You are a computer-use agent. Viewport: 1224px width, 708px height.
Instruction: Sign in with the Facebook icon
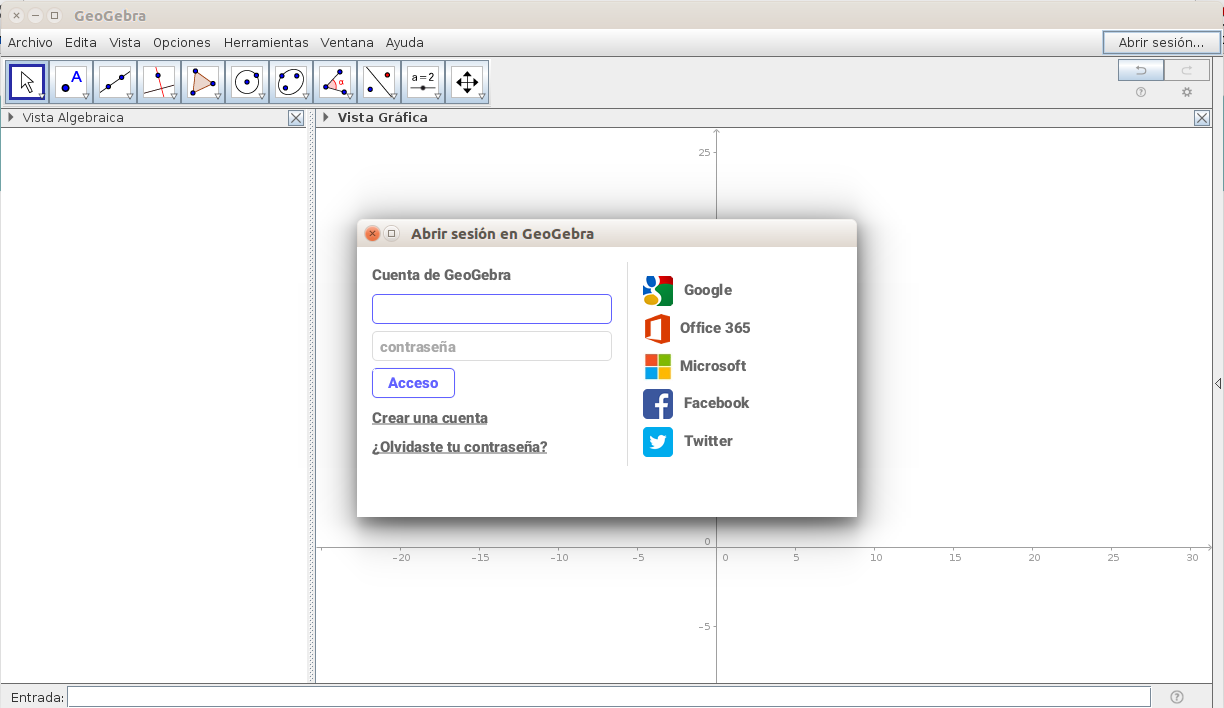click(x=658, y=404)
